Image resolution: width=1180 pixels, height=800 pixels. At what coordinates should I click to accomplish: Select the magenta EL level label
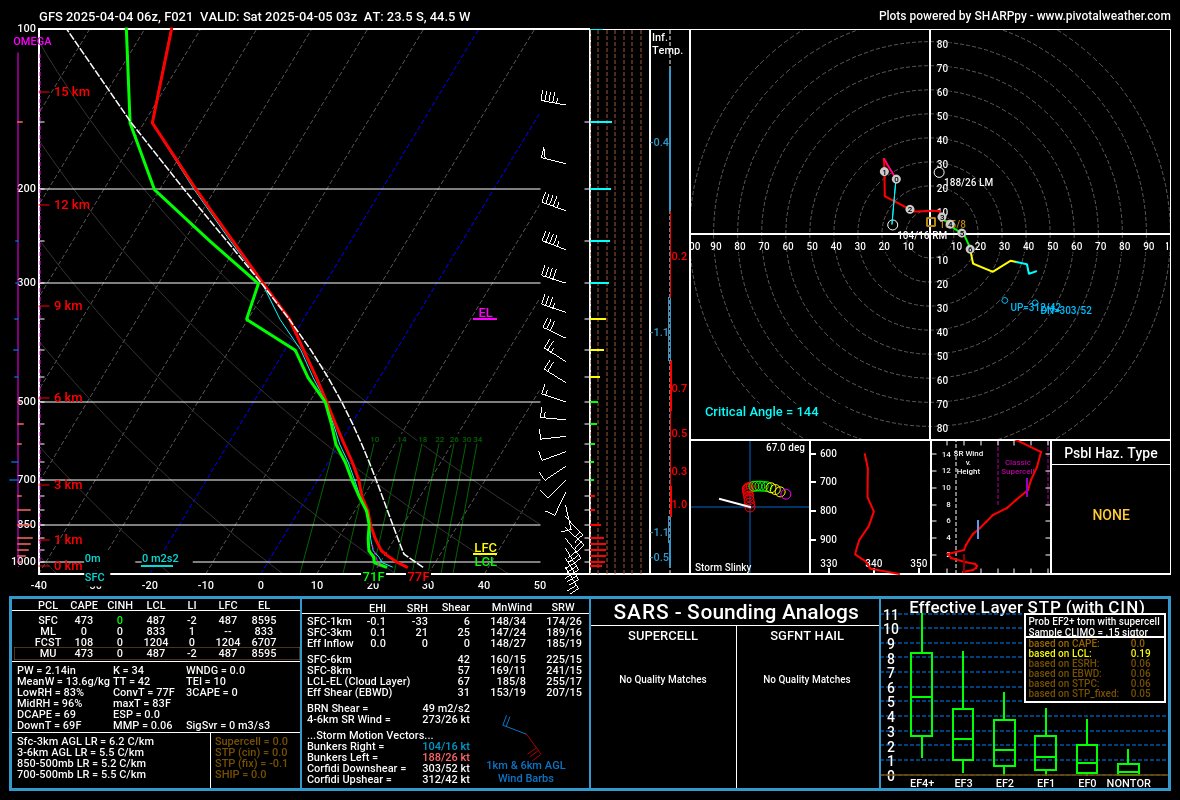click(485, 313)
